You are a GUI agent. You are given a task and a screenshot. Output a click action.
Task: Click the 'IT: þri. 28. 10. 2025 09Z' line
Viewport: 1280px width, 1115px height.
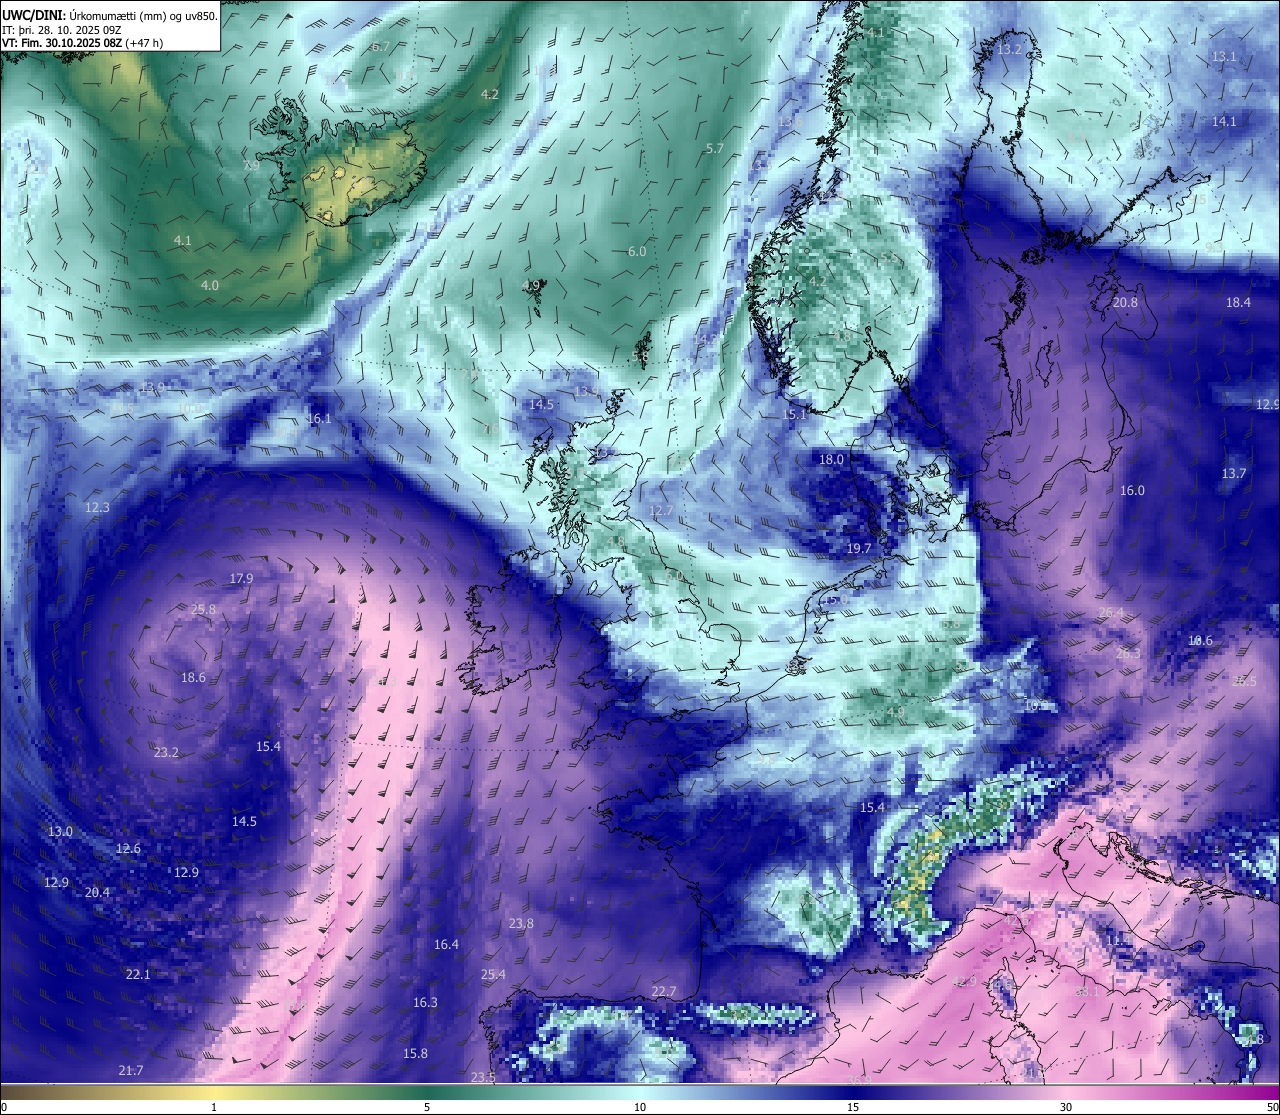62,29
